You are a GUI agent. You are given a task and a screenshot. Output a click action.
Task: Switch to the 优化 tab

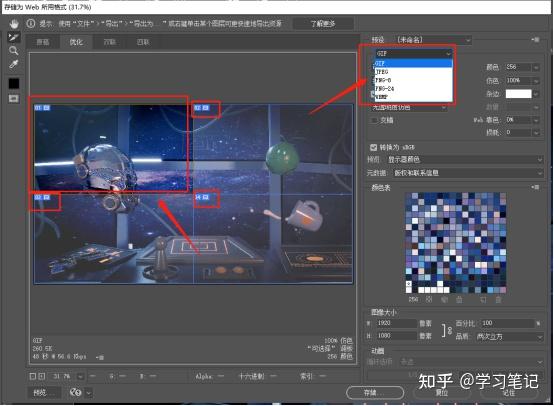(76, 42)
